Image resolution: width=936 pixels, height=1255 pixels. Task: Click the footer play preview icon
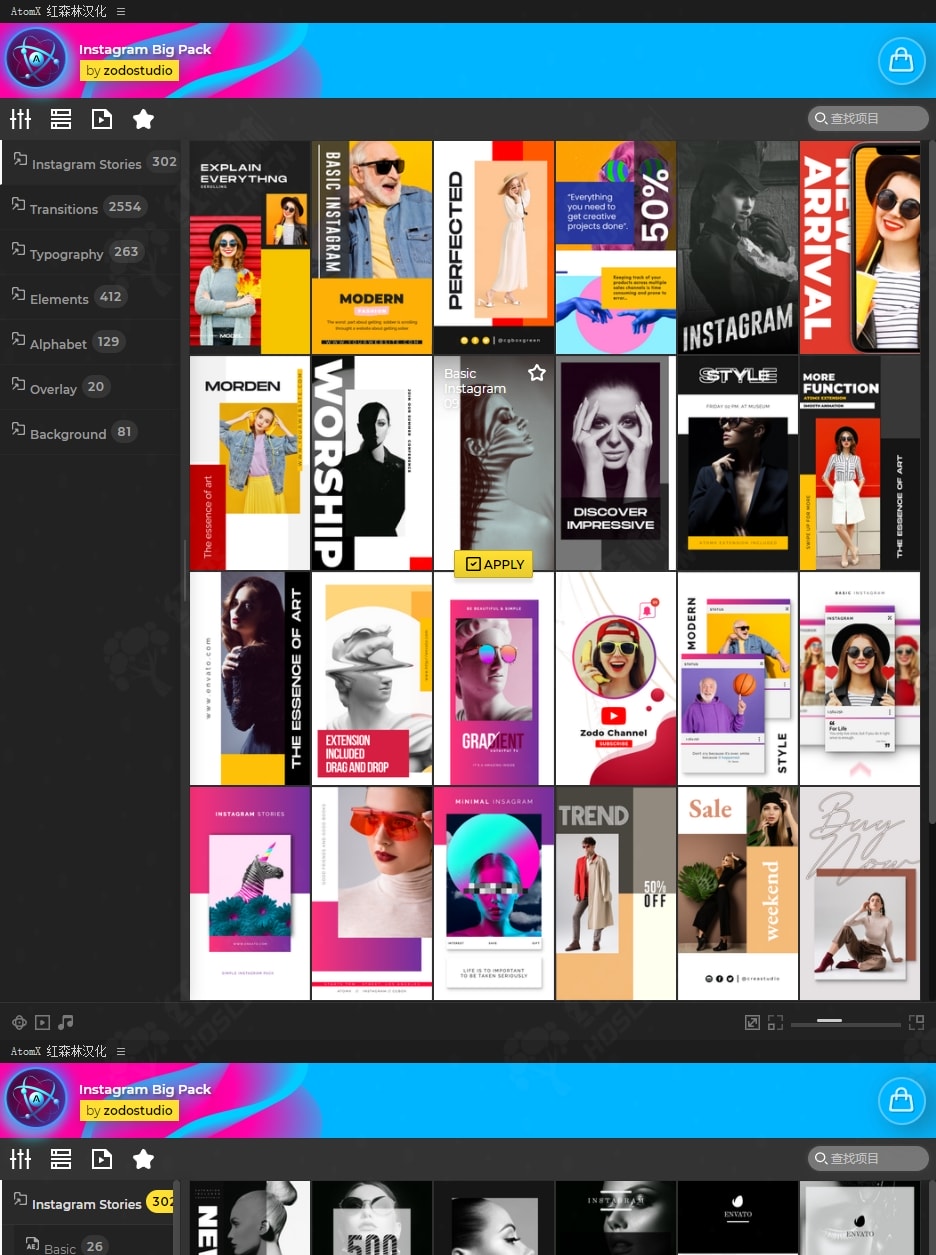pos(42,1022)
